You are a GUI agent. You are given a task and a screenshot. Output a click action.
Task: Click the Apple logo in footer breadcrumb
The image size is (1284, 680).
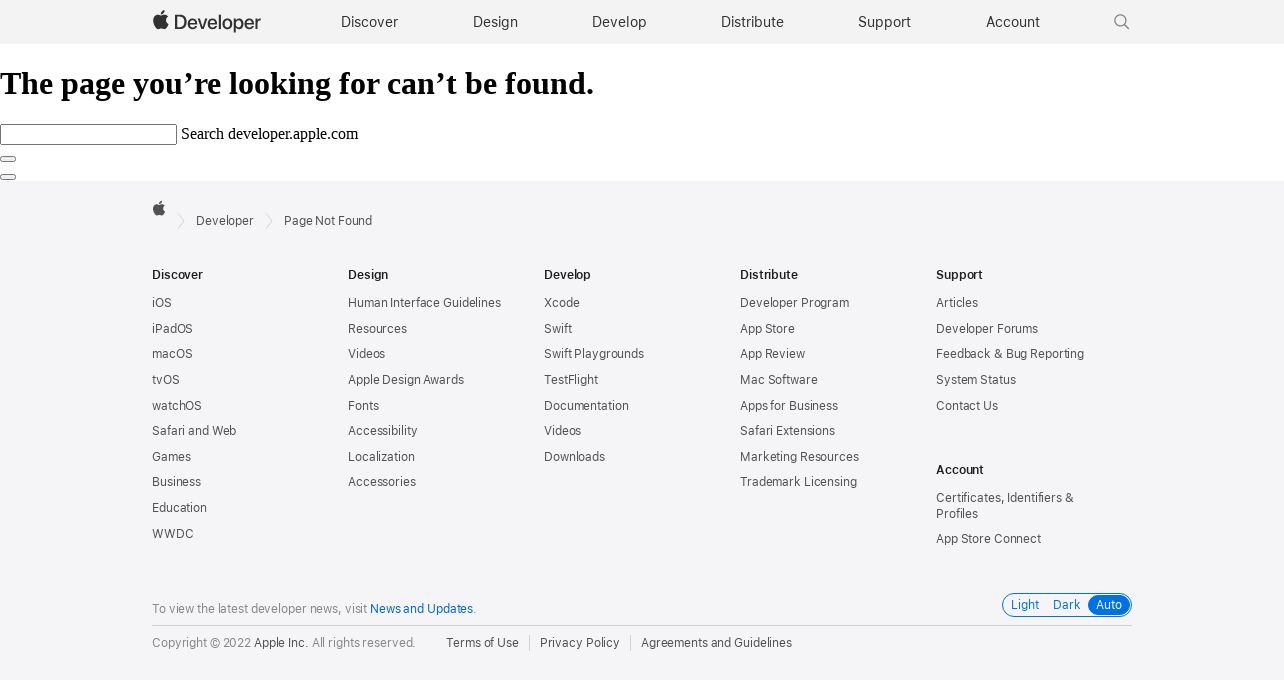tap(159, 208)
